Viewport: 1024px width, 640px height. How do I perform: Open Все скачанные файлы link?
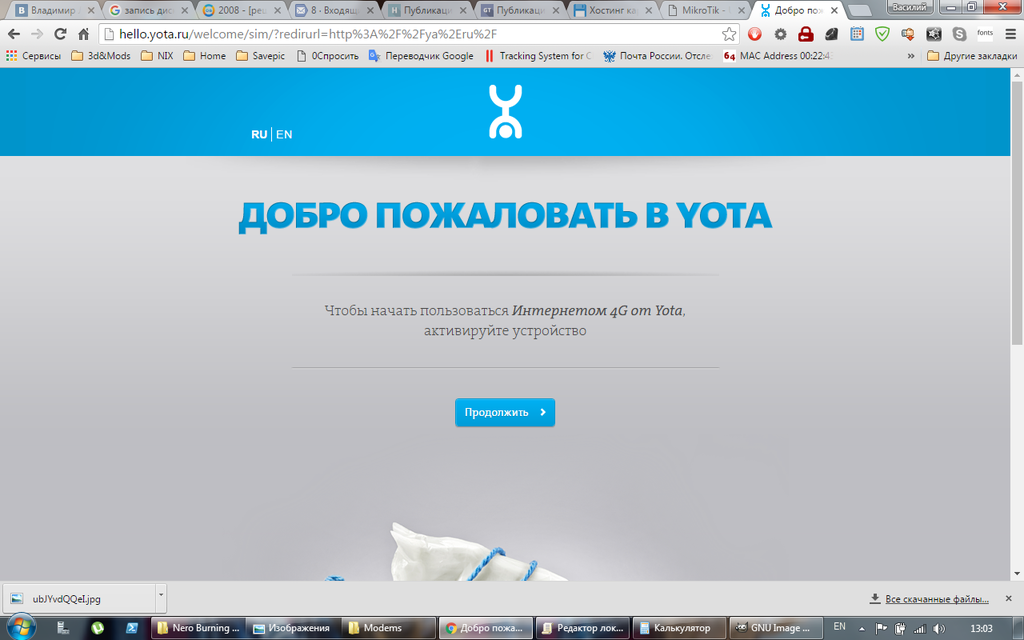click(x=936, y=599)
